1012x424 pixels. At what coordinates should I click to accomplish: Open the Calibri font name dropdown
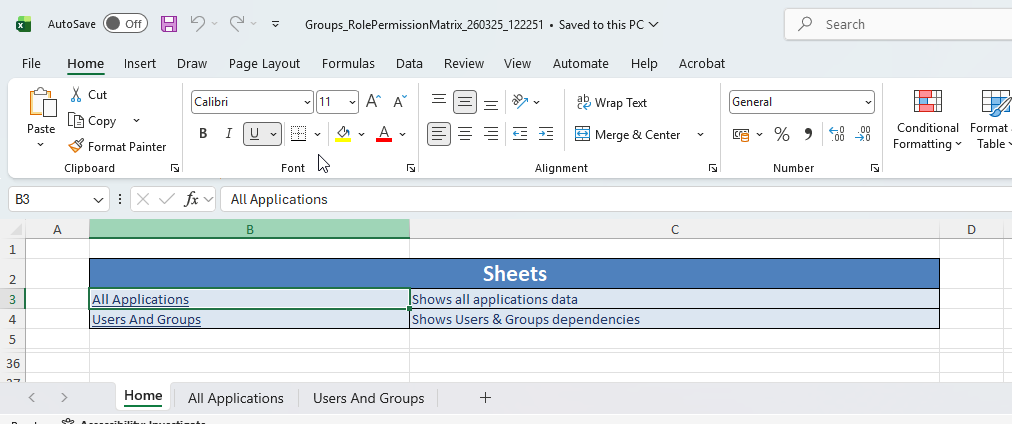tap(307, 102)
